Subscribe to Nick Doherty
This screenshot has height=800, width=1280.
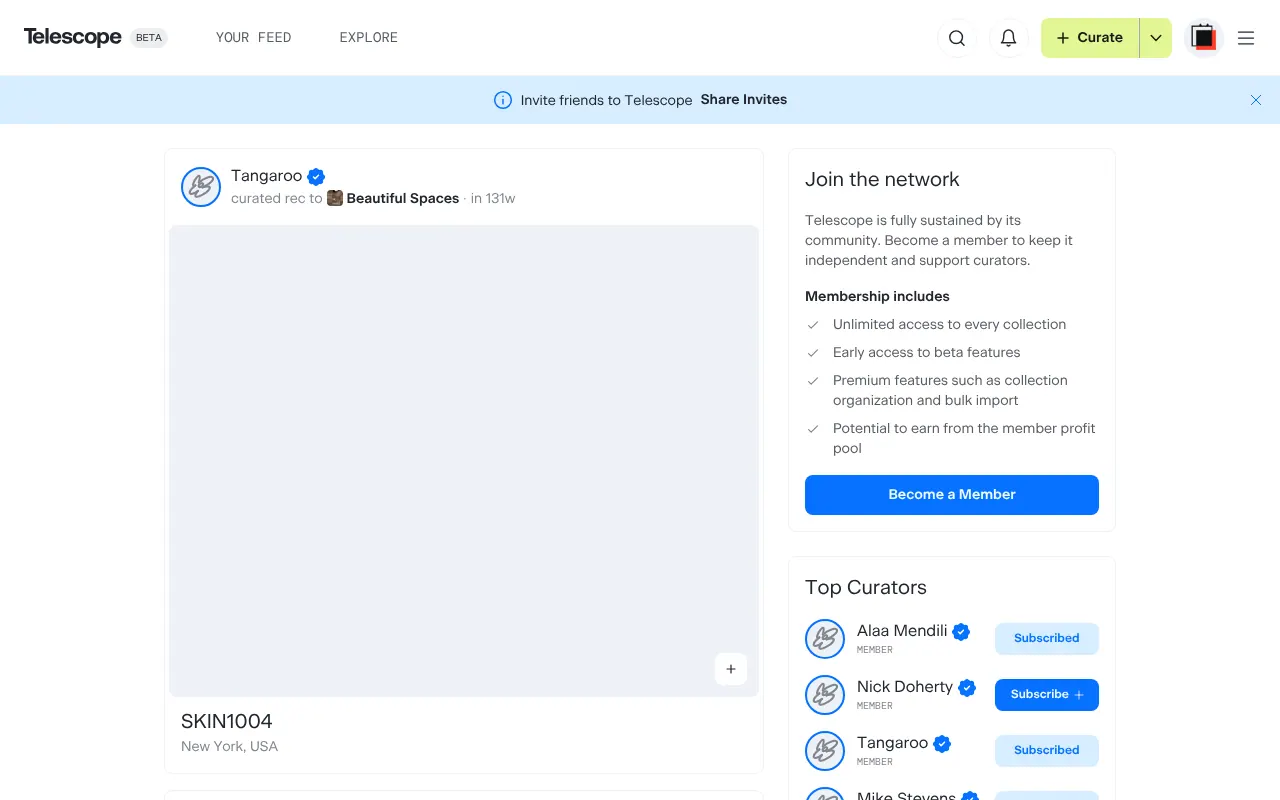[1047, 695]
